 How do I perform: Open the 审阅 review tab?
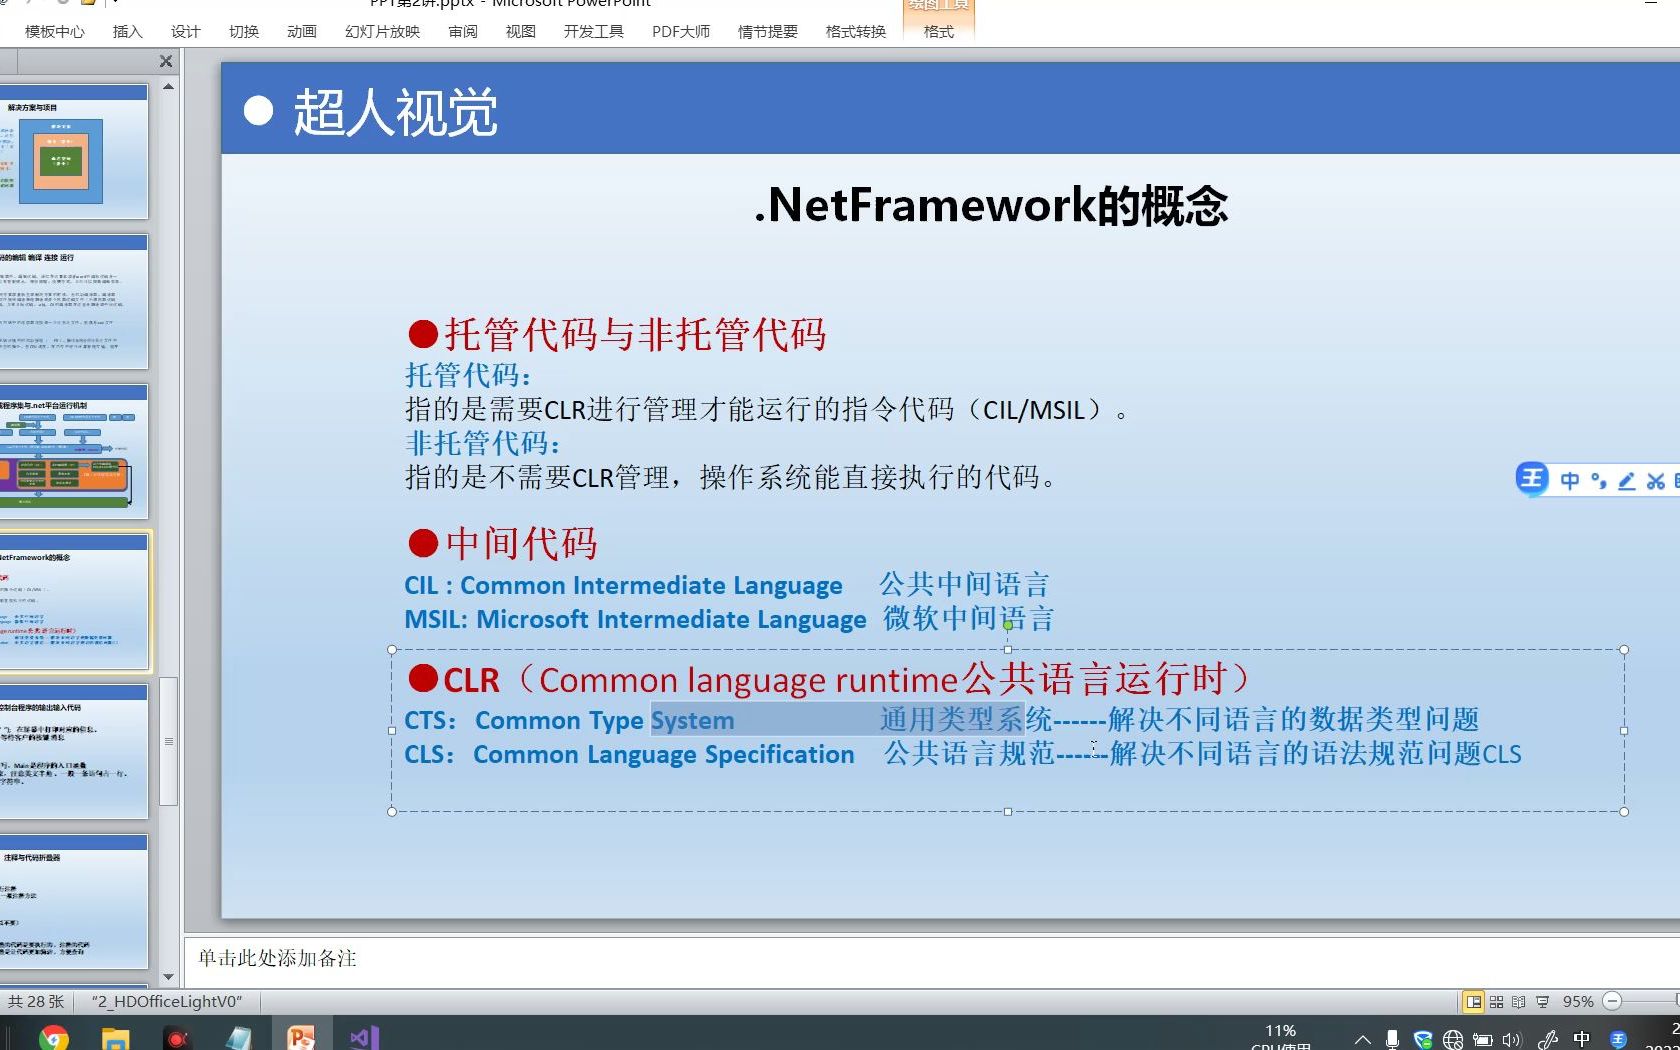pyautogui.click(x=462, y=32)
